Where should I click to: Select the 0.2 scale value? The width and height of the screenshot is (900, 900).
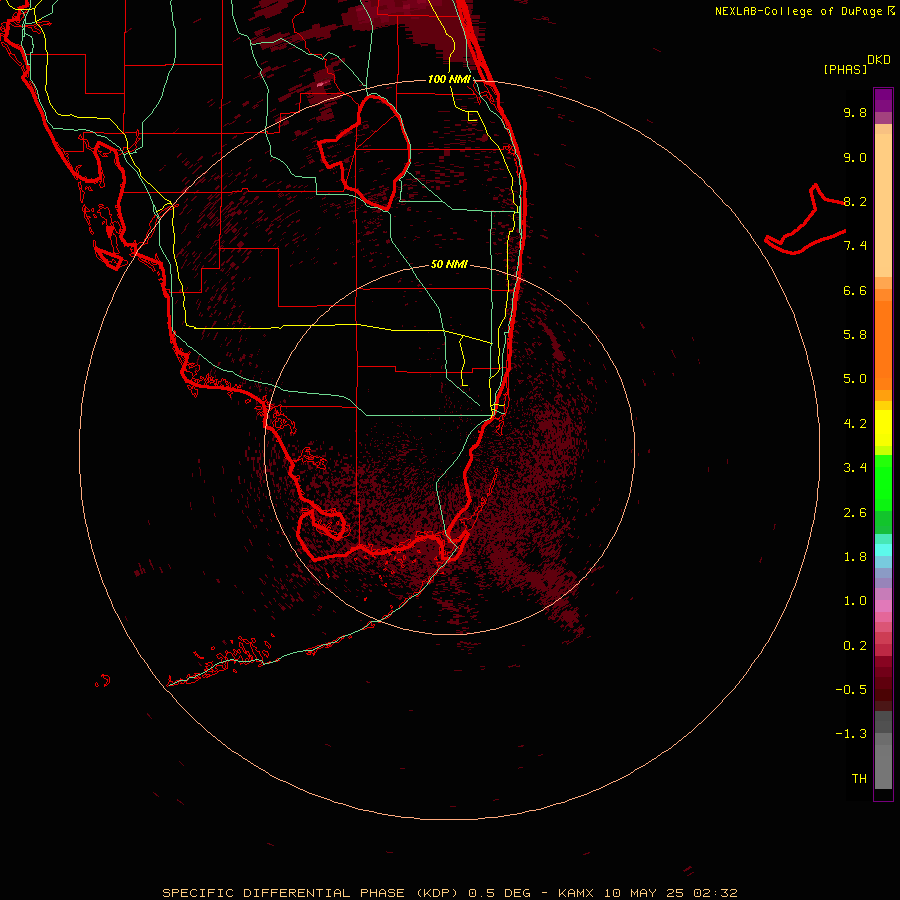pos(855,646)
